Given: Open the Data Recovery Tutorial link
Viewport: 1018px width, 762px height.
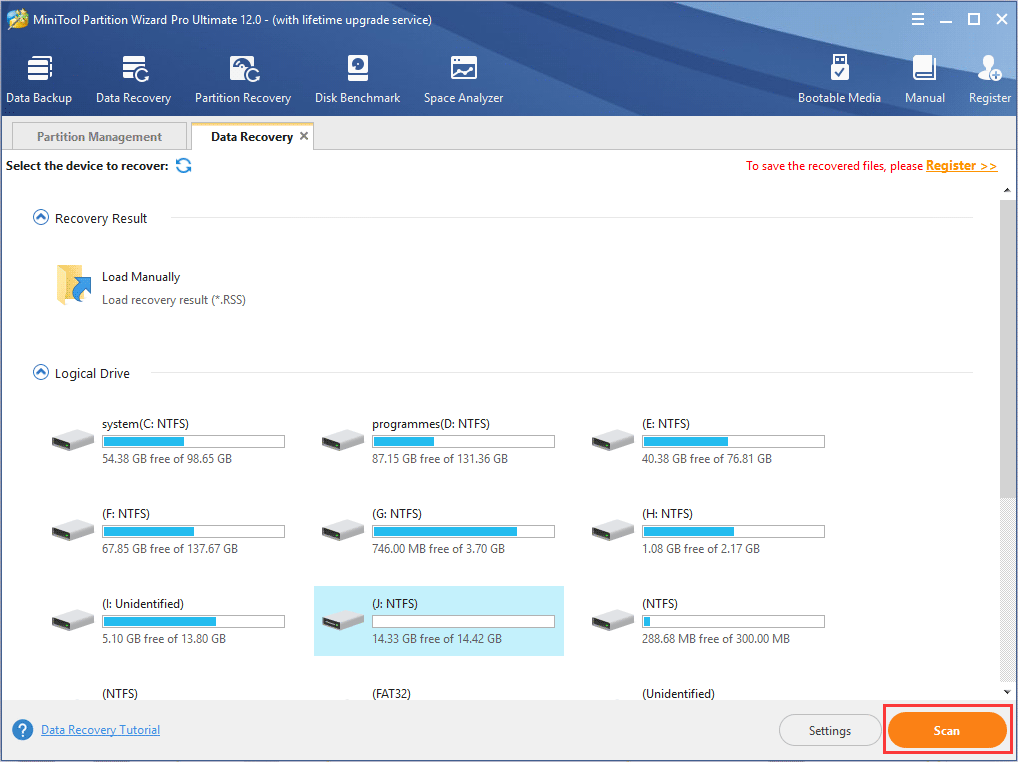Looking at the screenshot, I should [100, 730].
